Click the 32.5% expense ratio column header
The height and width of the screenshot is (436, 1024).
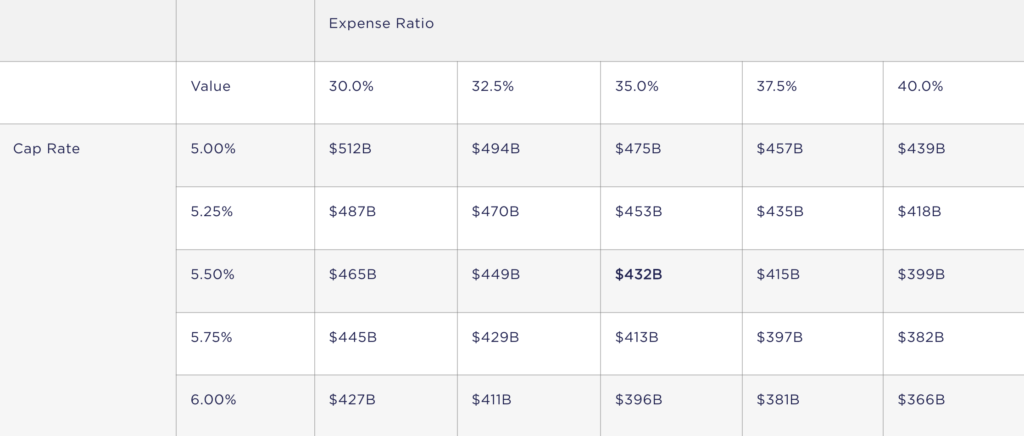pos(493,87)
